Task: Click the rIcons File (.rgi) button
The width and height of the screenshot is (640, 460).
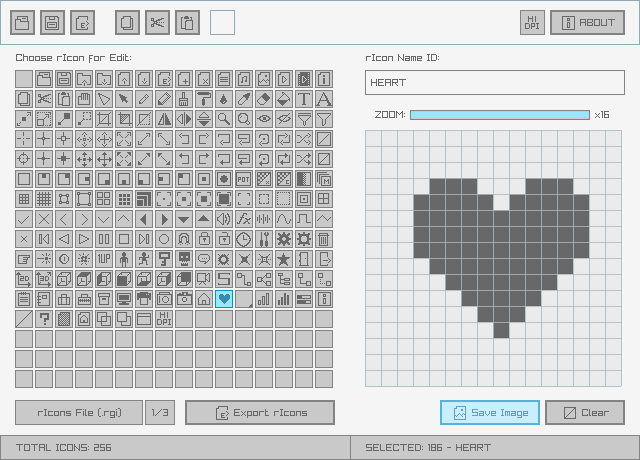Action: pos(79,413)
